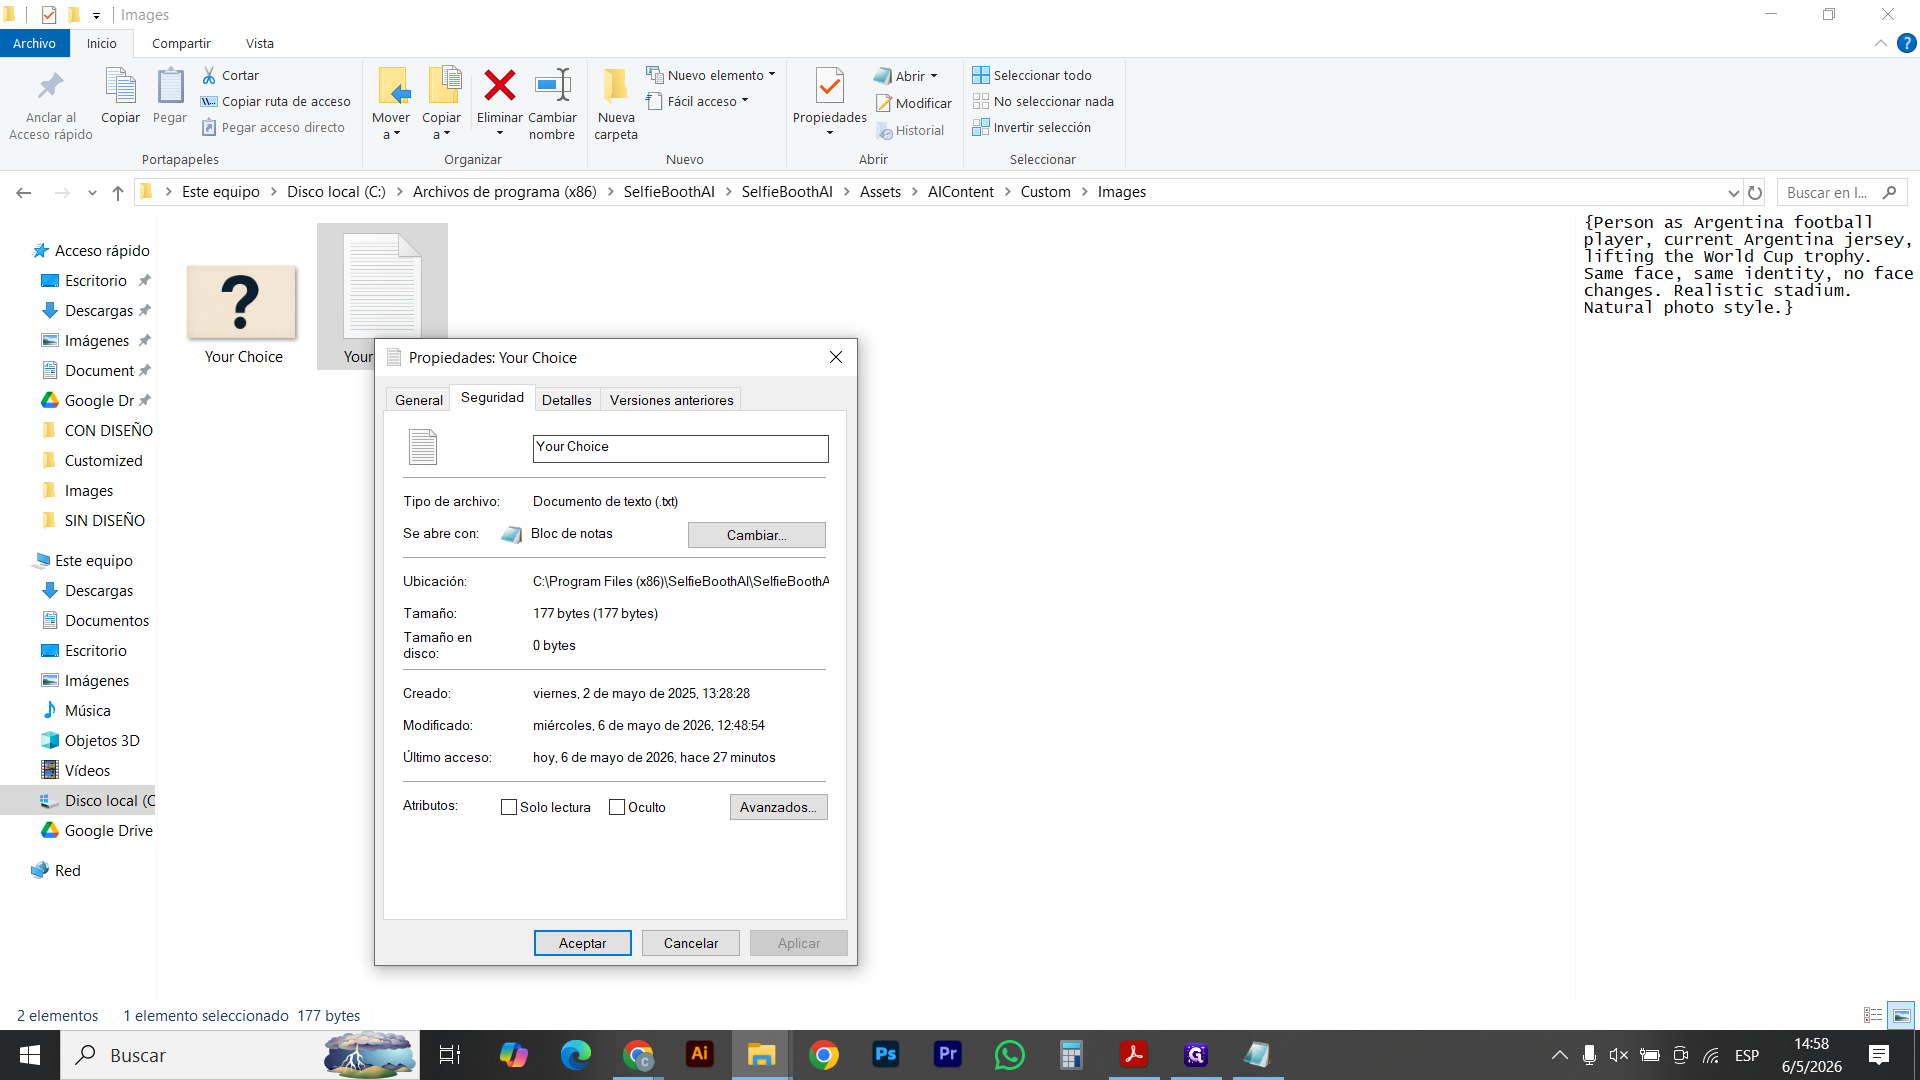
Task: Click AIContent in the address breadcrumb
Action: coord(960,192)
